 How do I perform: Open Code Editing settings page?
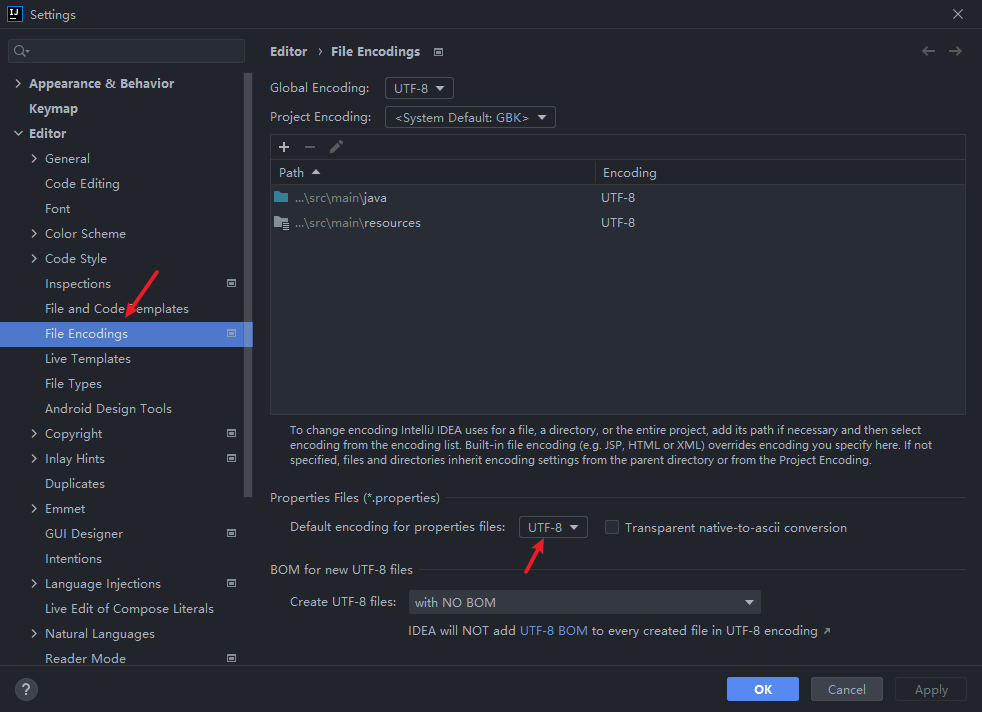(x=82, y=183)
